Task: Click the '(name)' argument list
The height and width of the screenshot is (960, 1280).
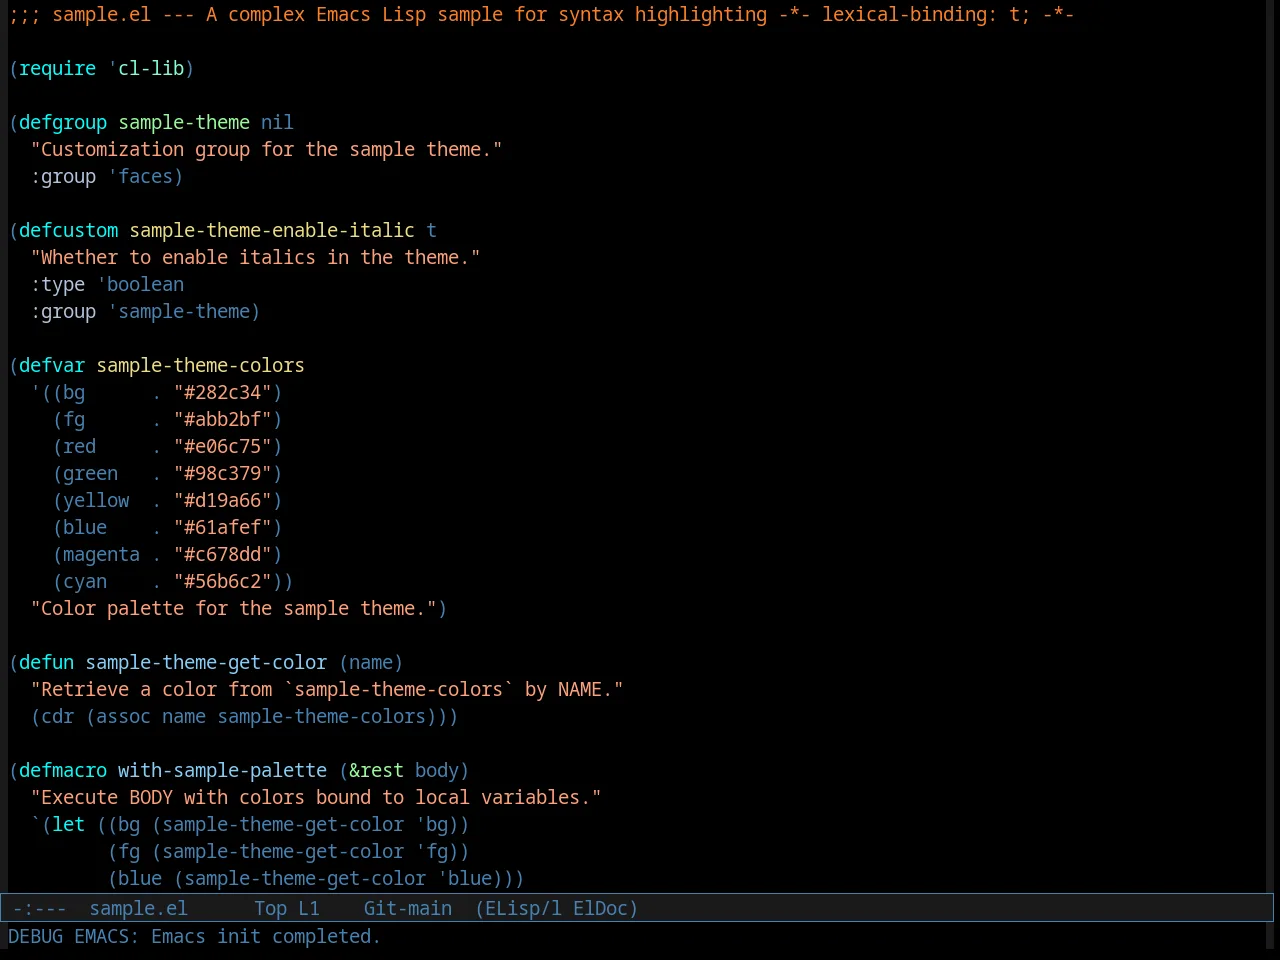Action: 371,662
